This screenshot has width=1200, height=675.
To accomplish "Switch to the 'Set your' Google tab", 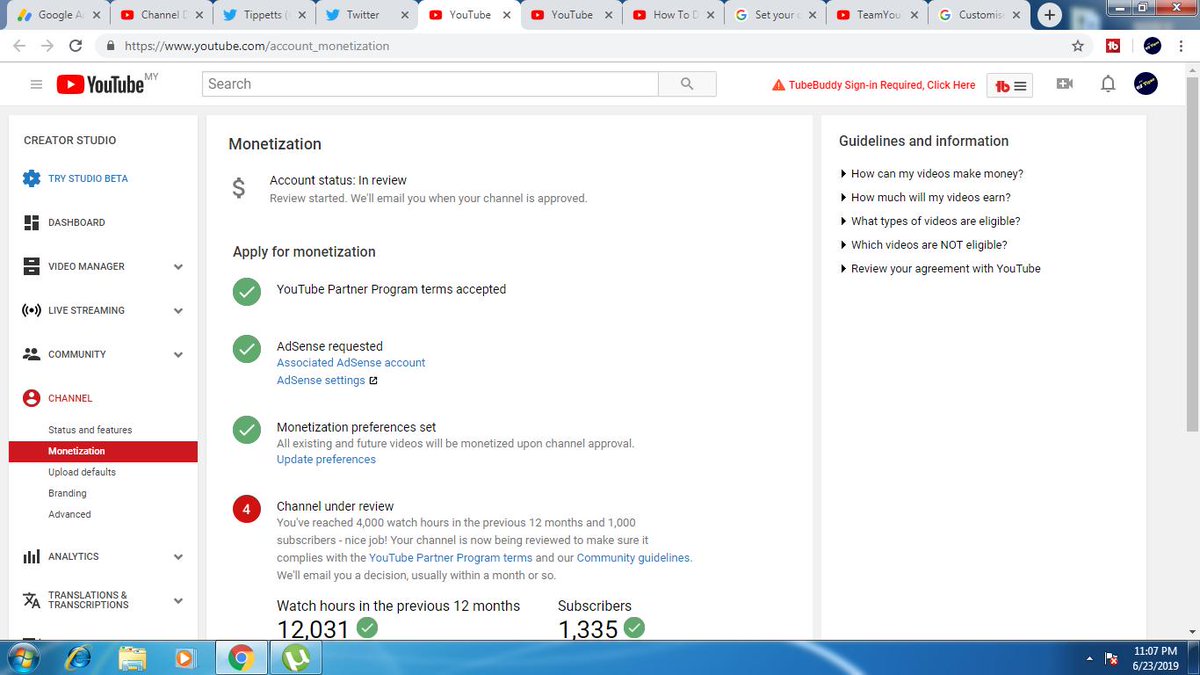I will point(774,15).
